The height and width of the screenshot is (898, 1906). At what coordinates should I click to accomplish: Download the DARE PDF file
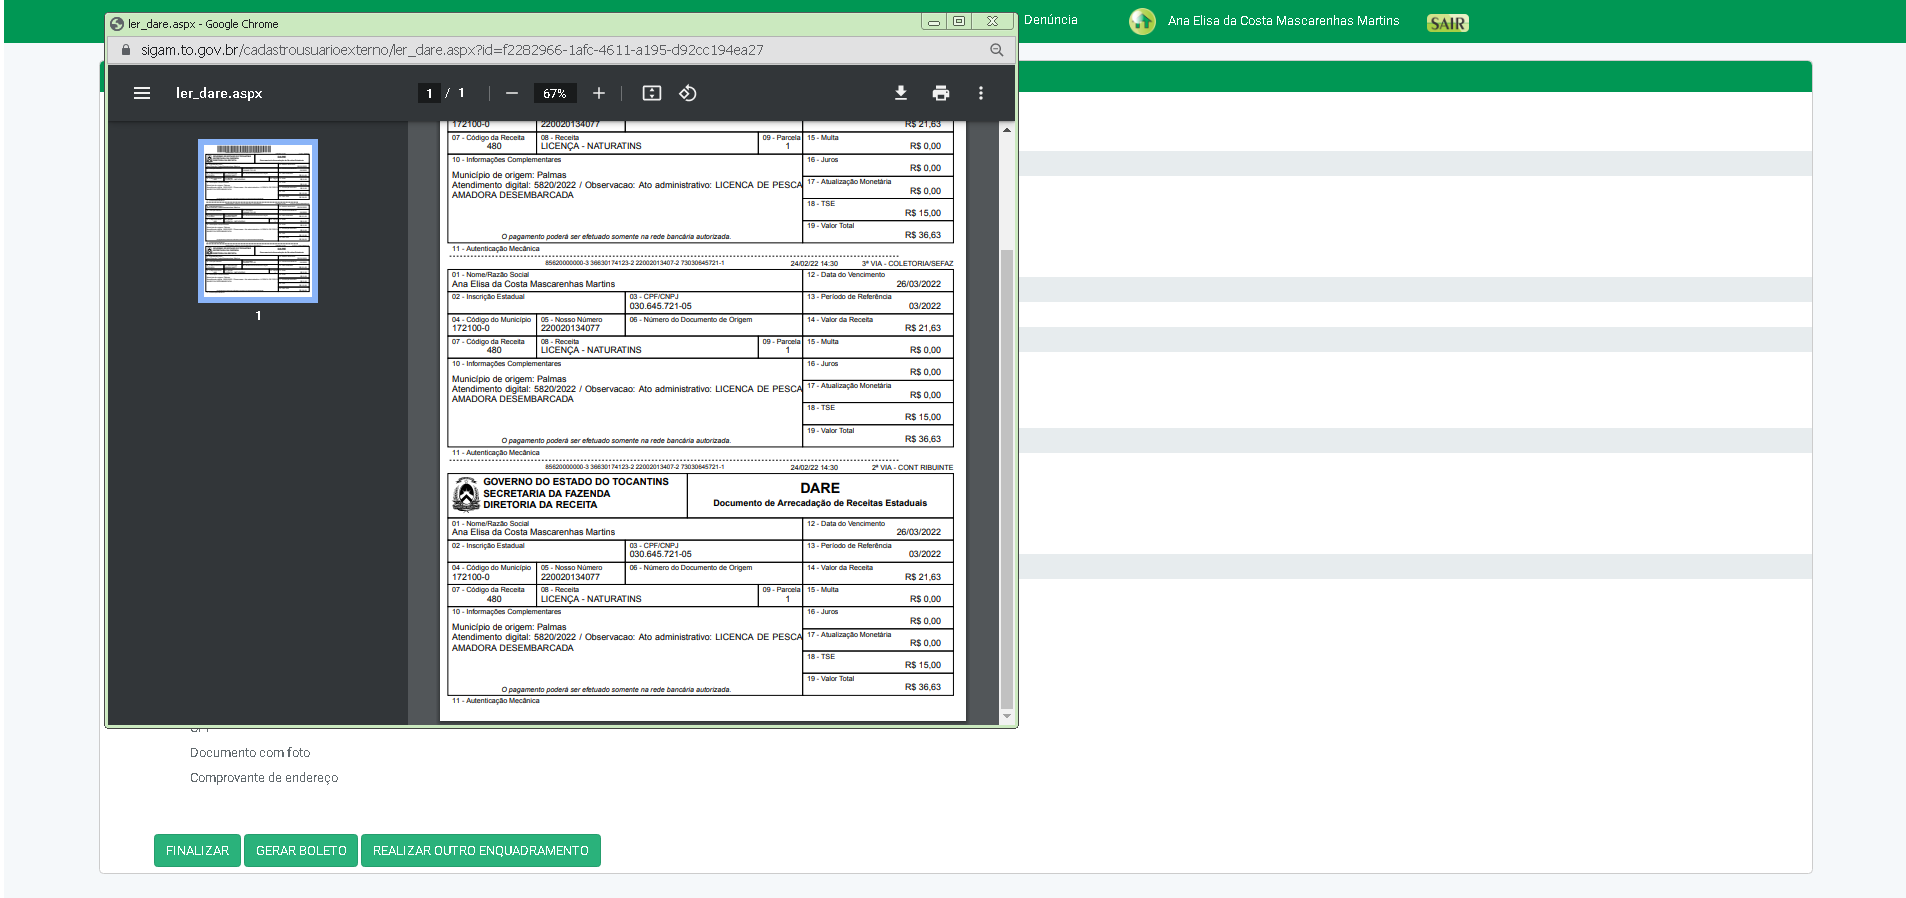901,93
